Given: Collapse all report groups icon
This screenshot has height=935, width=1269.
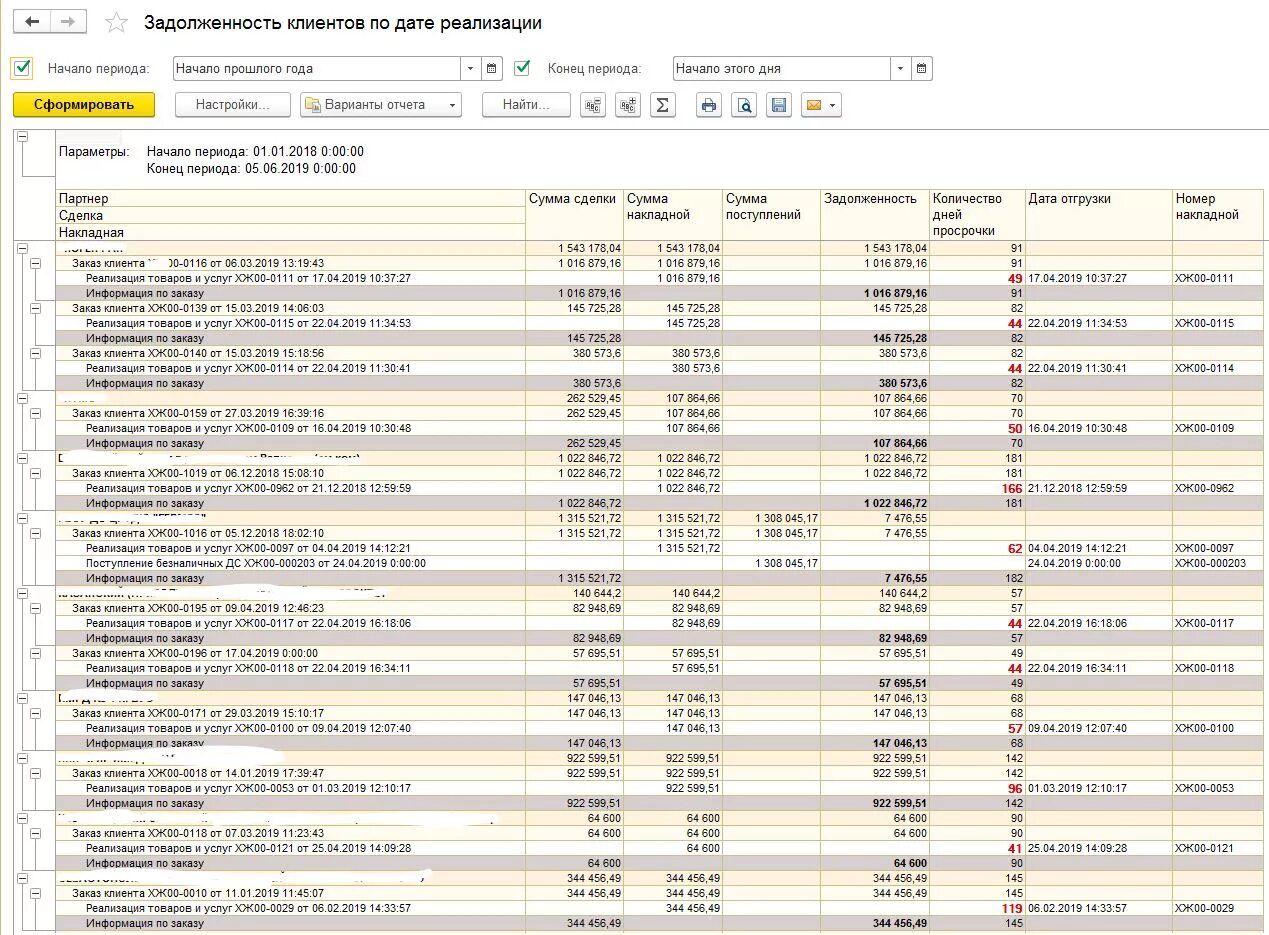Looking at the screenshot, I should click(x=594, y=105).
